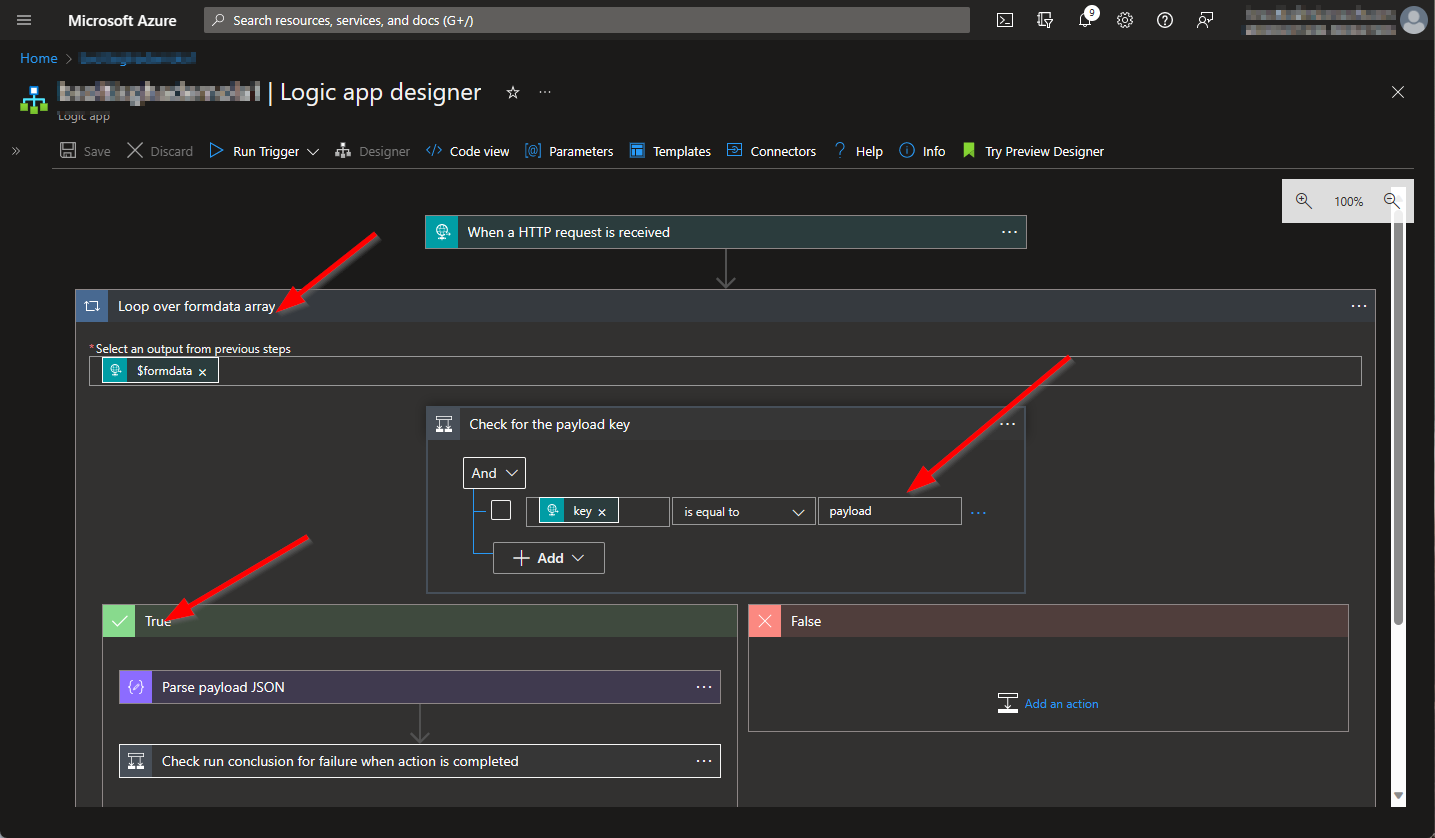Remove the $formdata token with x
Image resolution: width=1435 pixels, height=838 pixels.
tap(202, 371)
